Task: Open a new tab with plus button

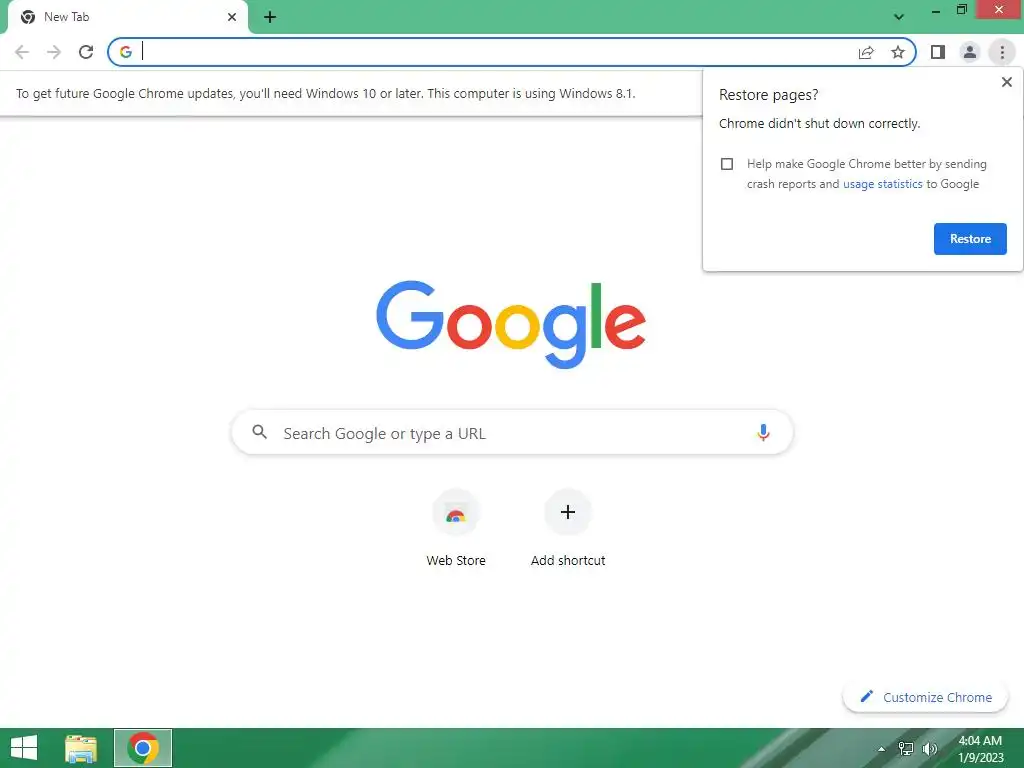Action: 270,17
